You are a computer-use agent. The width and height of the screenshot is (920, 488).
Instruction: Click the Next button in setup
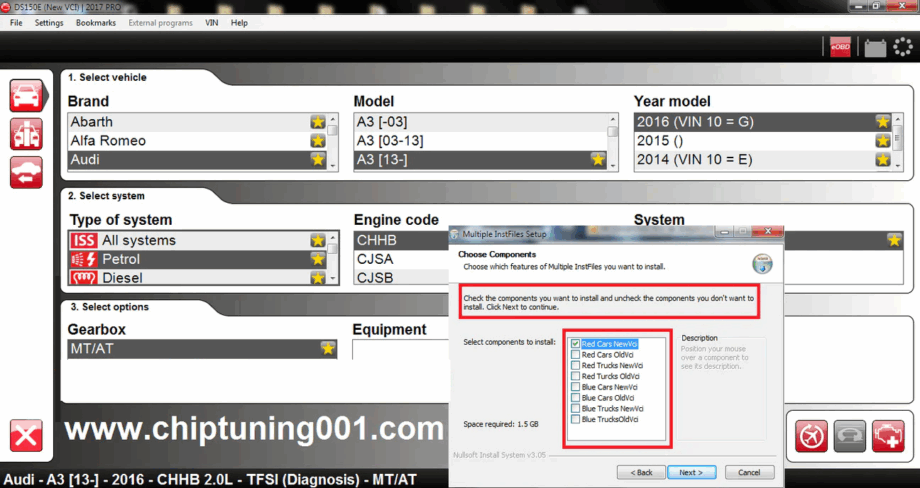691,472
